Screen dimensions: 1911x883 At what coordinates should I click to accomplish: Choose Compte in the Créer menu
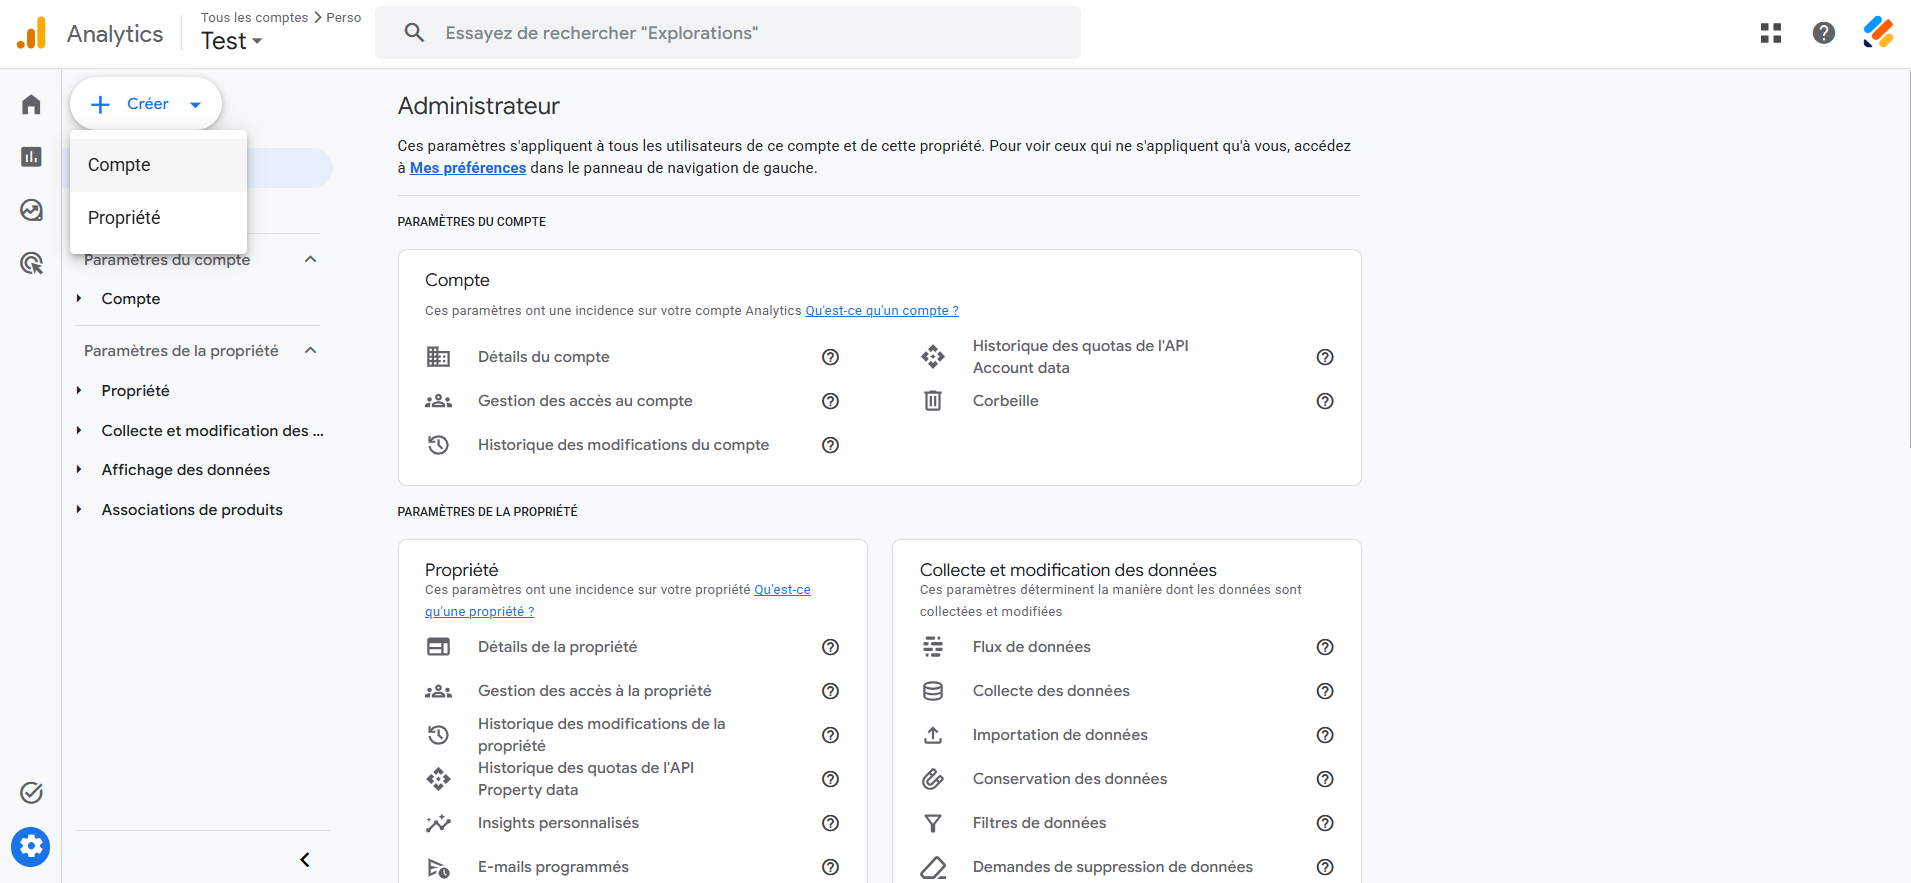158,165
